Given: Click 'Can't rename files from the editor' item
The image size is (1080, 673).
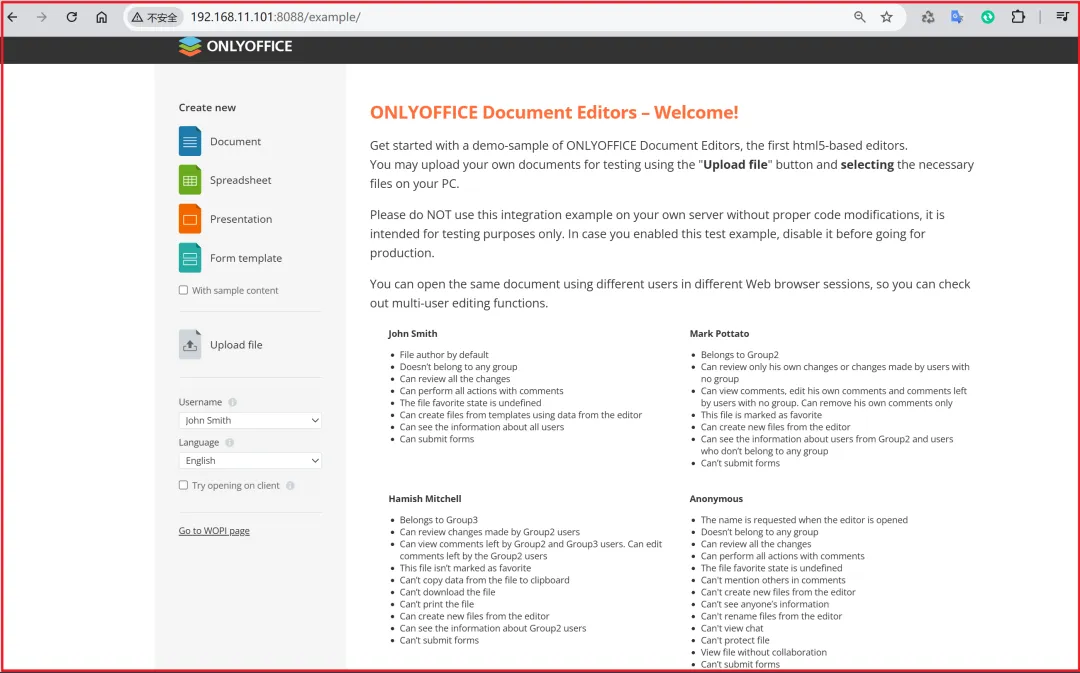Looking at the screenshot, I should pyautogui.click(x=771, y=616).
